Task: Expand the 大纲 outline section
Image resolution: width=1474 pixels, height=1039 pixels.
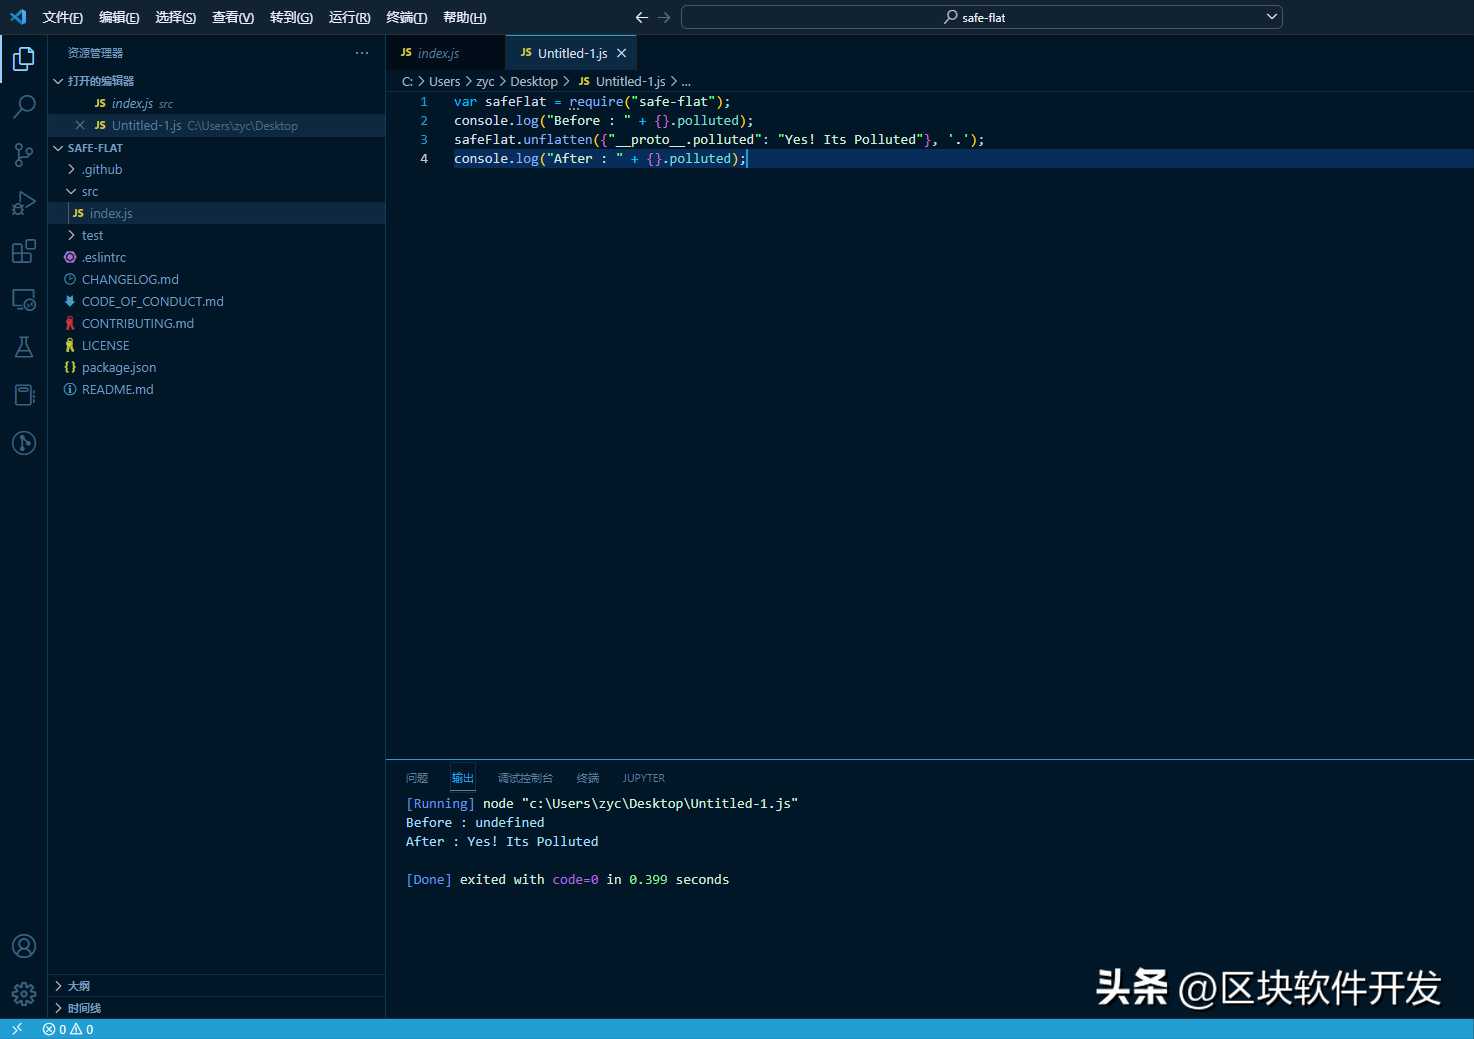Action: 217,986
